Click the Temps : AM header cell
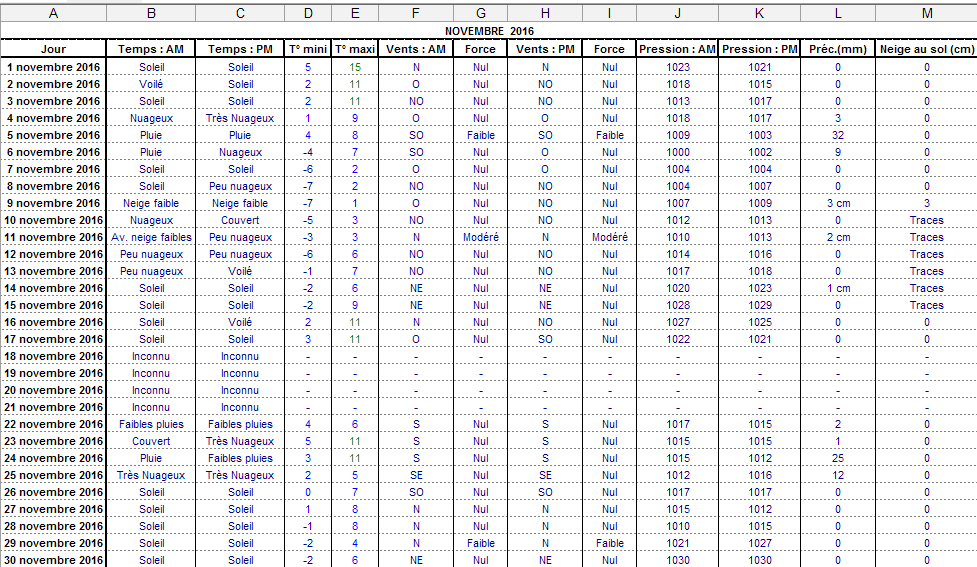This screenshot has height=567, width=977. 151,49
